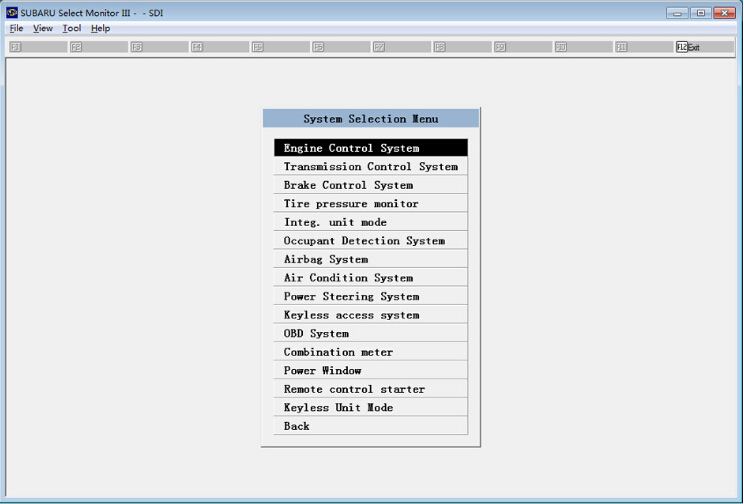744x504 pixels.
Task: Open the Tool menu
Action: tap(72, 28)
